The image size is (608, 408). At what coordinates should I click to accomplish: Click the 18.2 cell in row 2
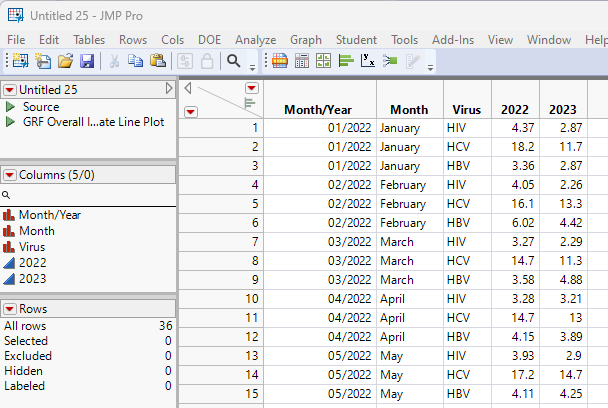(x=515, y=147)
